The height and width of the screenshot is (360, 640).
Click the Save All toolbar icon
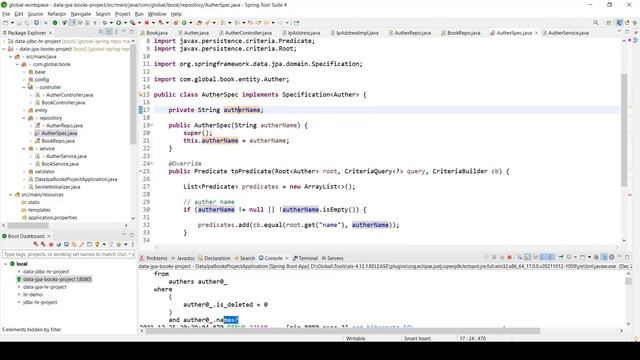click(27, 23)
